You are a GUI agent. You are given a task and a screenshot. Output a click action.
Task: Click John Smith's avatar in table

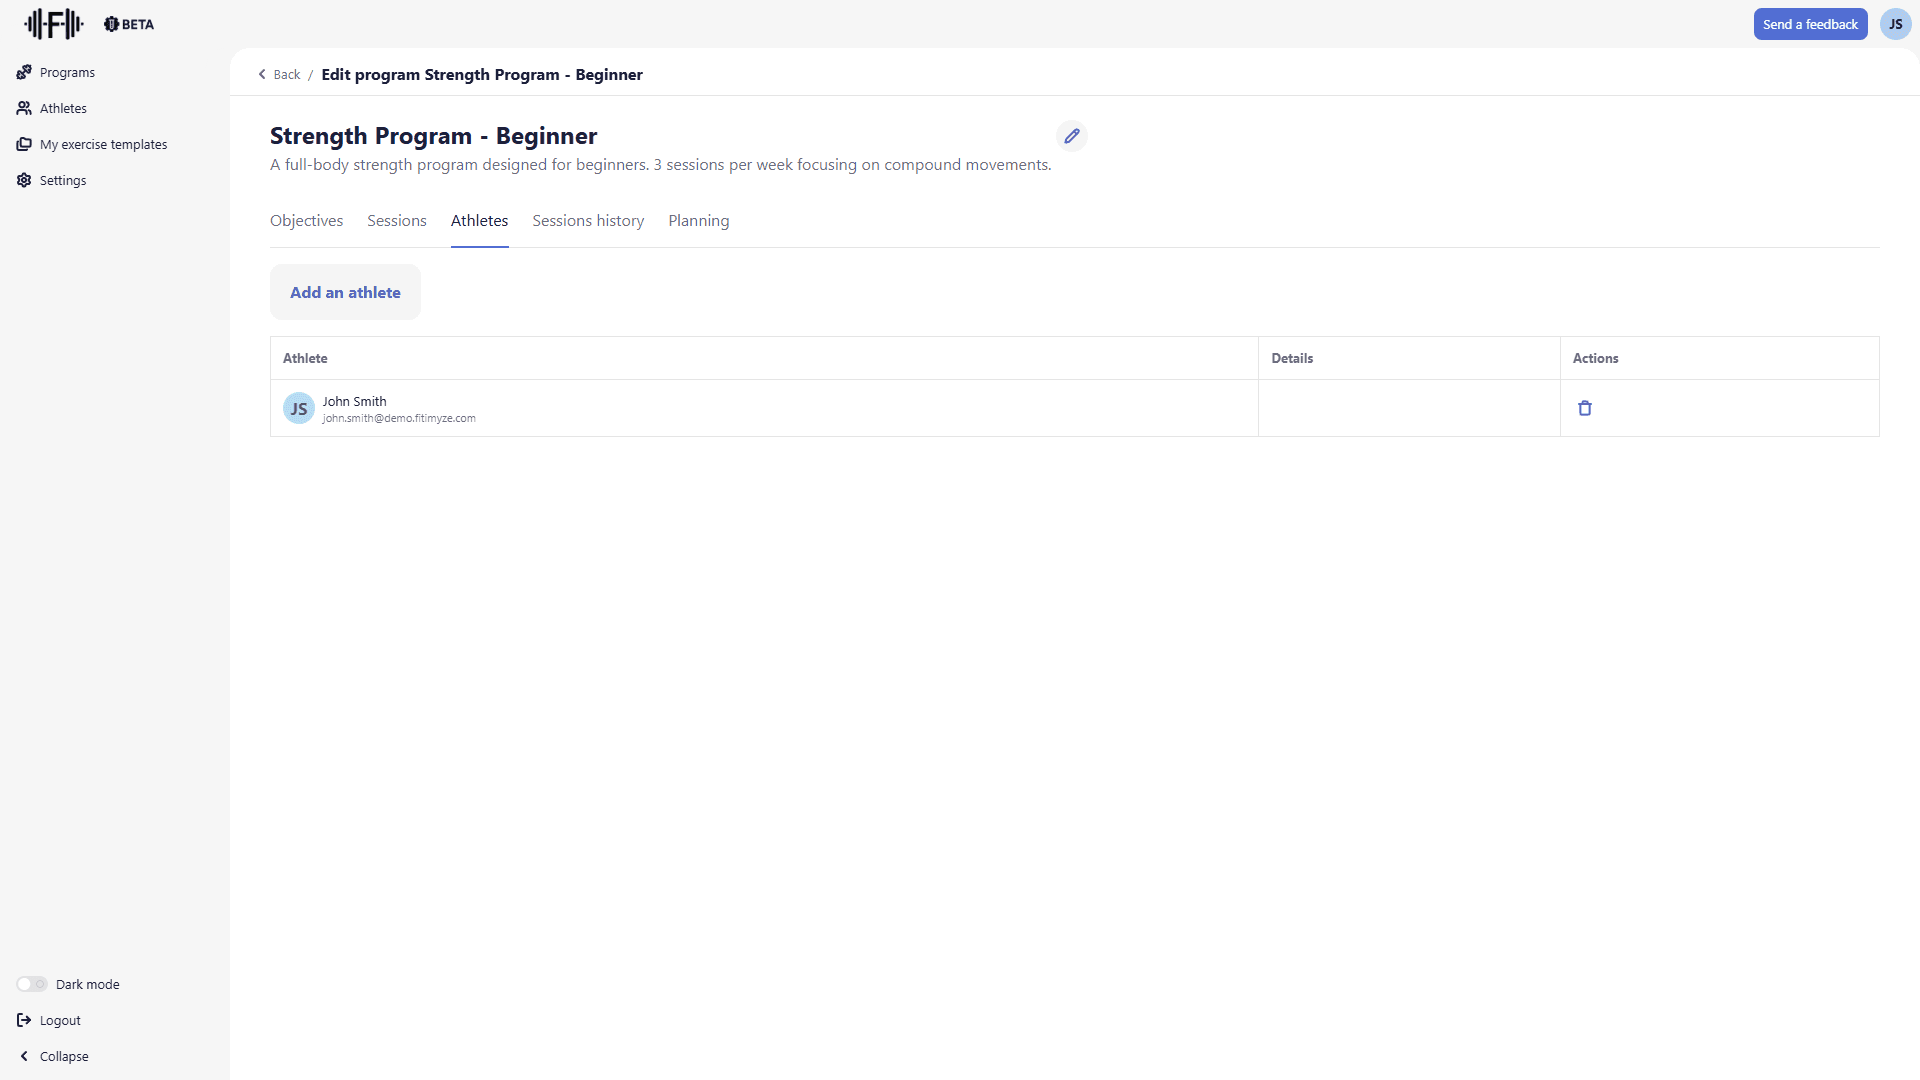pyautogui.click(x=299, y=408)
